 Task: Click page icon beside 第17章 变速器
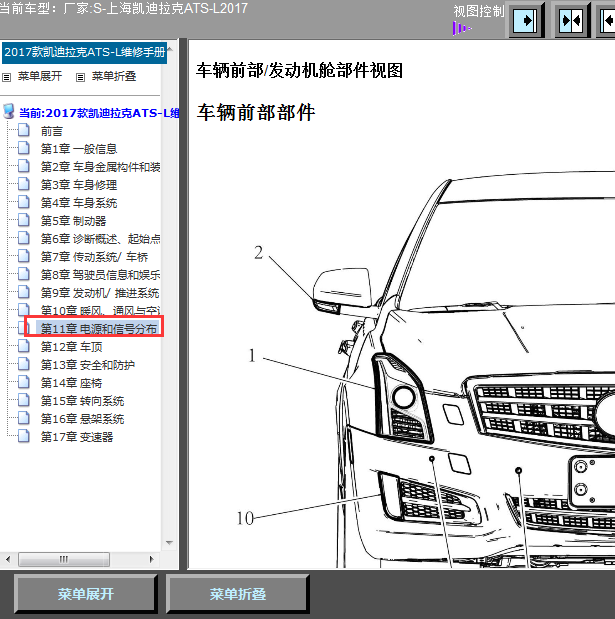pos(24,436)
